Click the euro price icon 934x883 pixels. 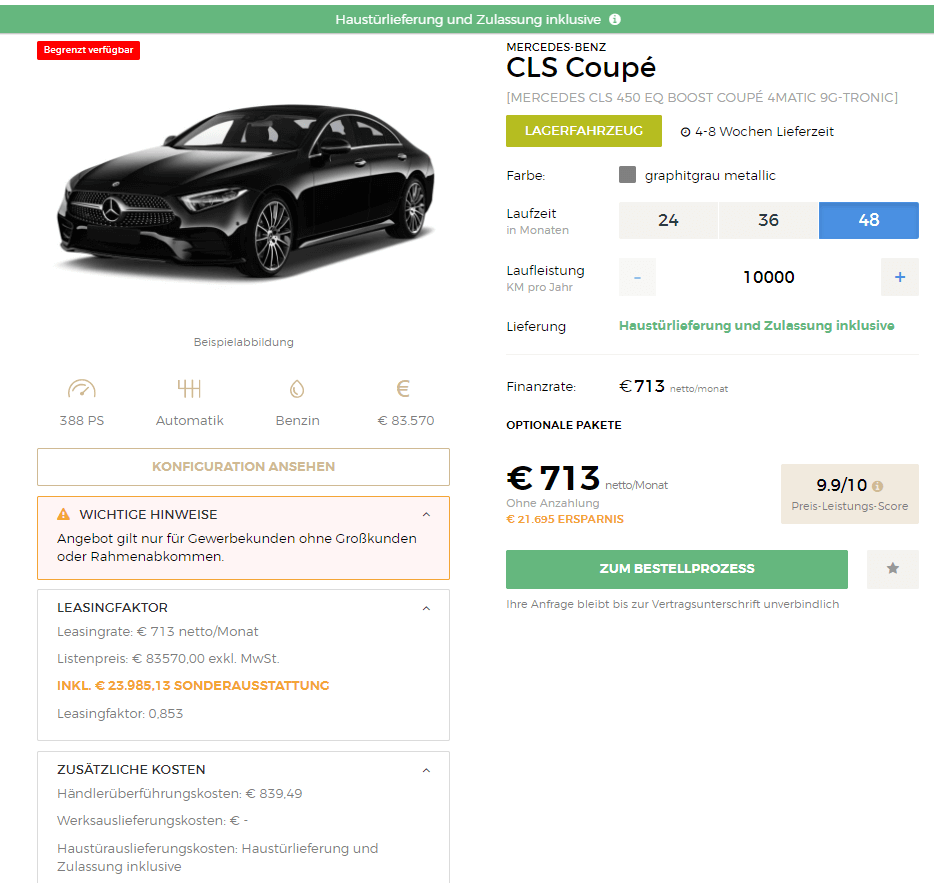403,389
